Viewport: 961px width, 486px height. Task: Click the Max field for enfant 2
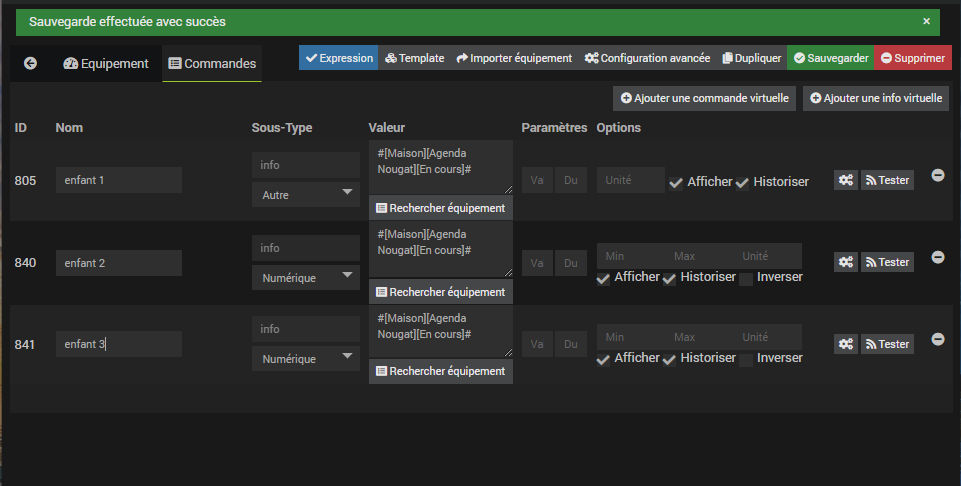click(x=699, y=256)
